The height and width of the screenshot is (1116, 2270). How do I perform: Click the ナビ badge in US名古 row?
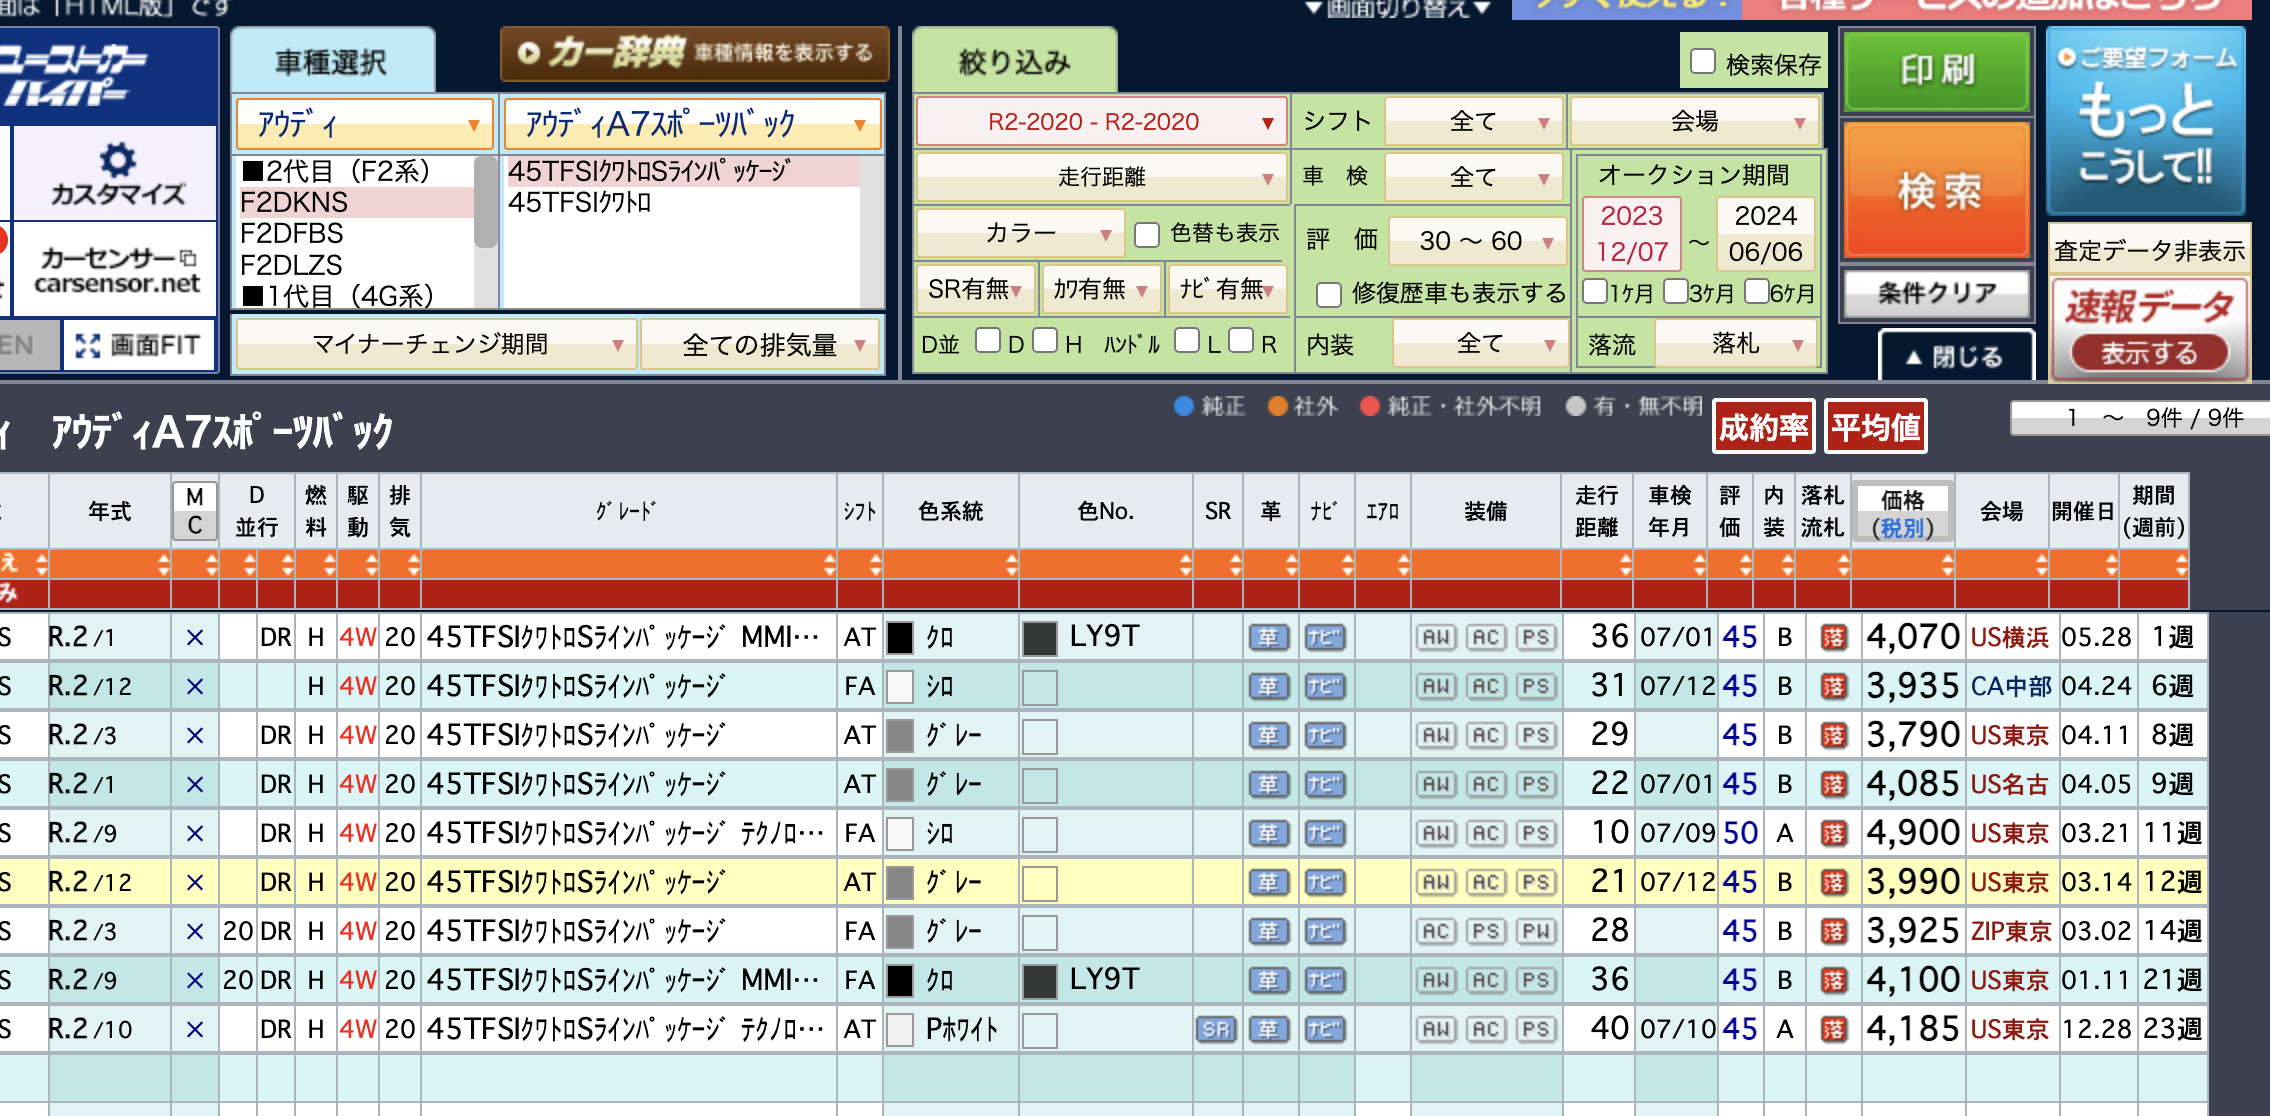1325,784
